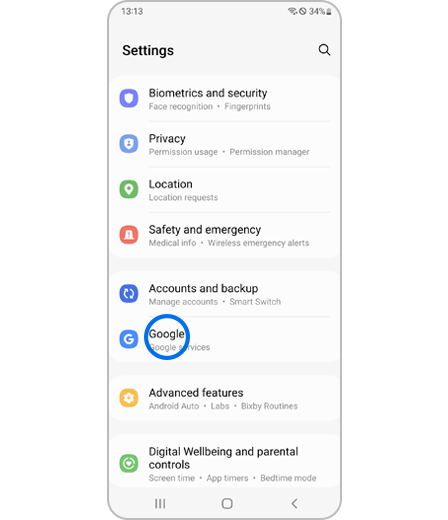Open the Privacy settings entry
This screenshot has width=448, height=520.
pyautogui.click(x=225, y=144)
